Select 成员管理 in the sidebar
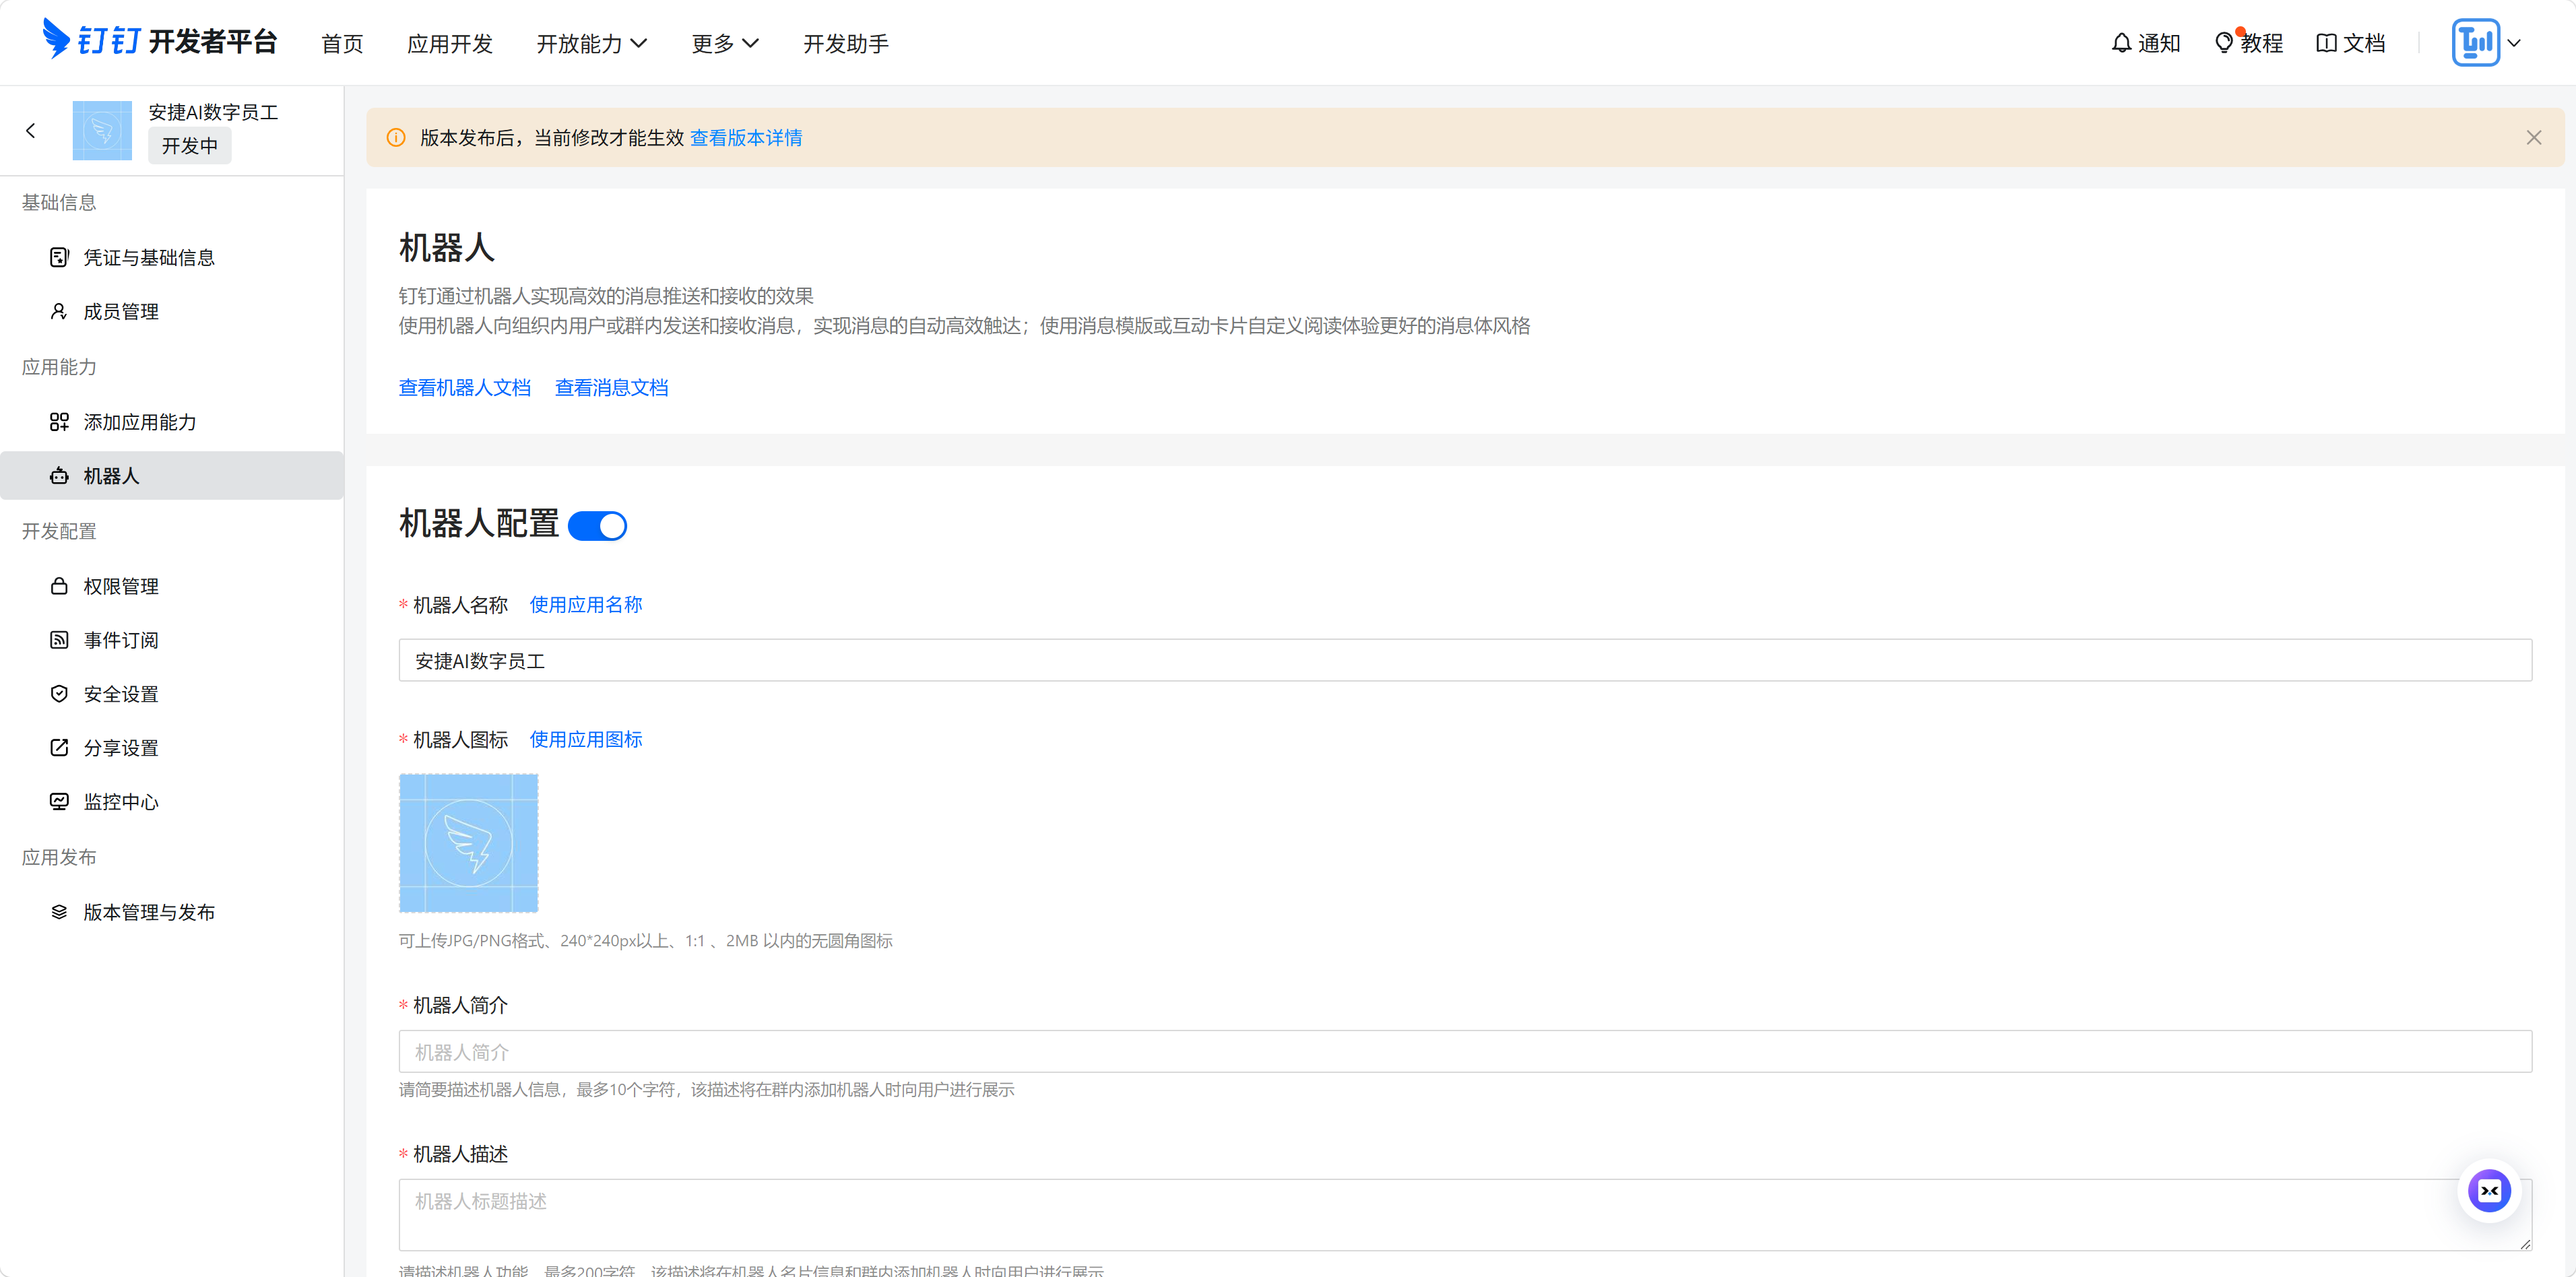Image resolution: width=2576 pixels, height=1277 pixels. click(172, 312)
